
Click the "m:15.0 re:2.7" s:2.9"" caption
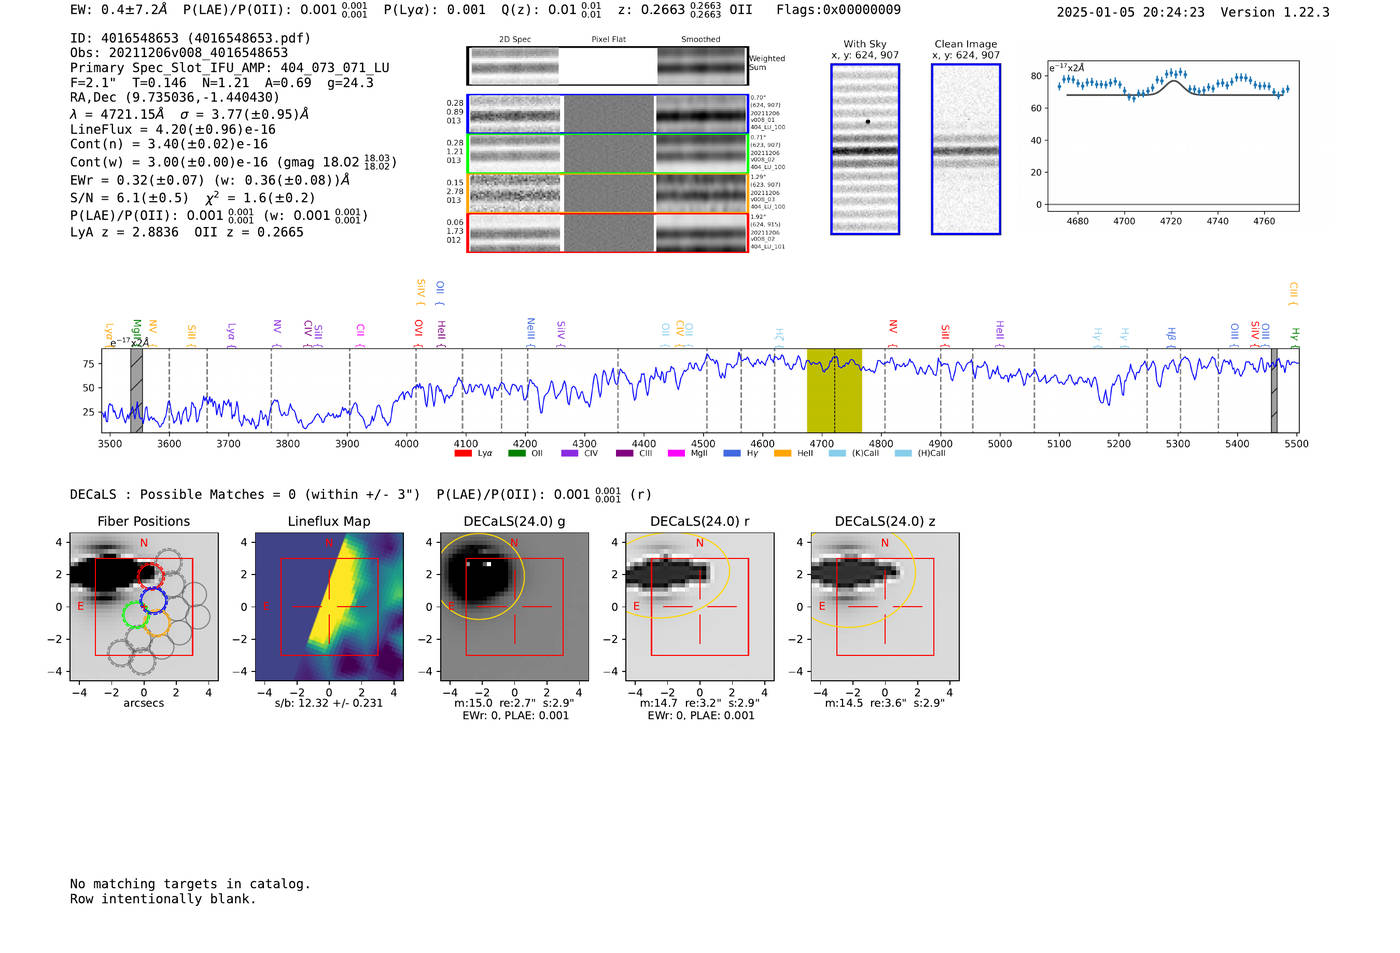click(x=515, y=703)
